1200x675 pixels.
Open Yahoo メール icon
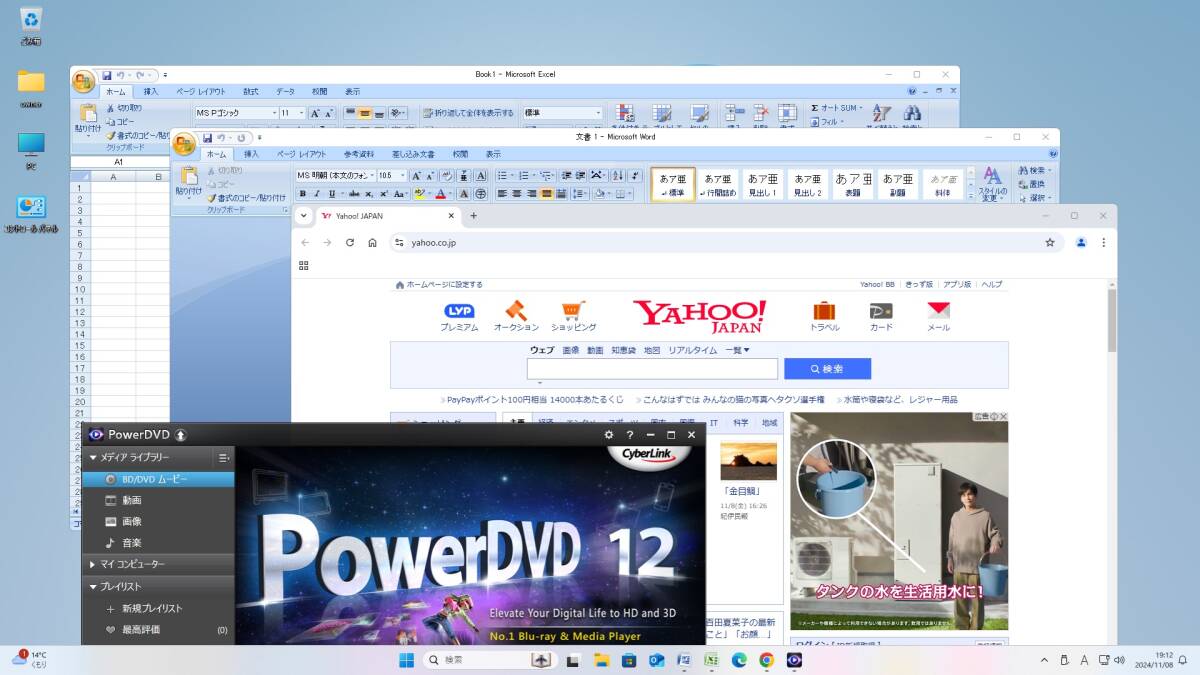click(938, 316)
